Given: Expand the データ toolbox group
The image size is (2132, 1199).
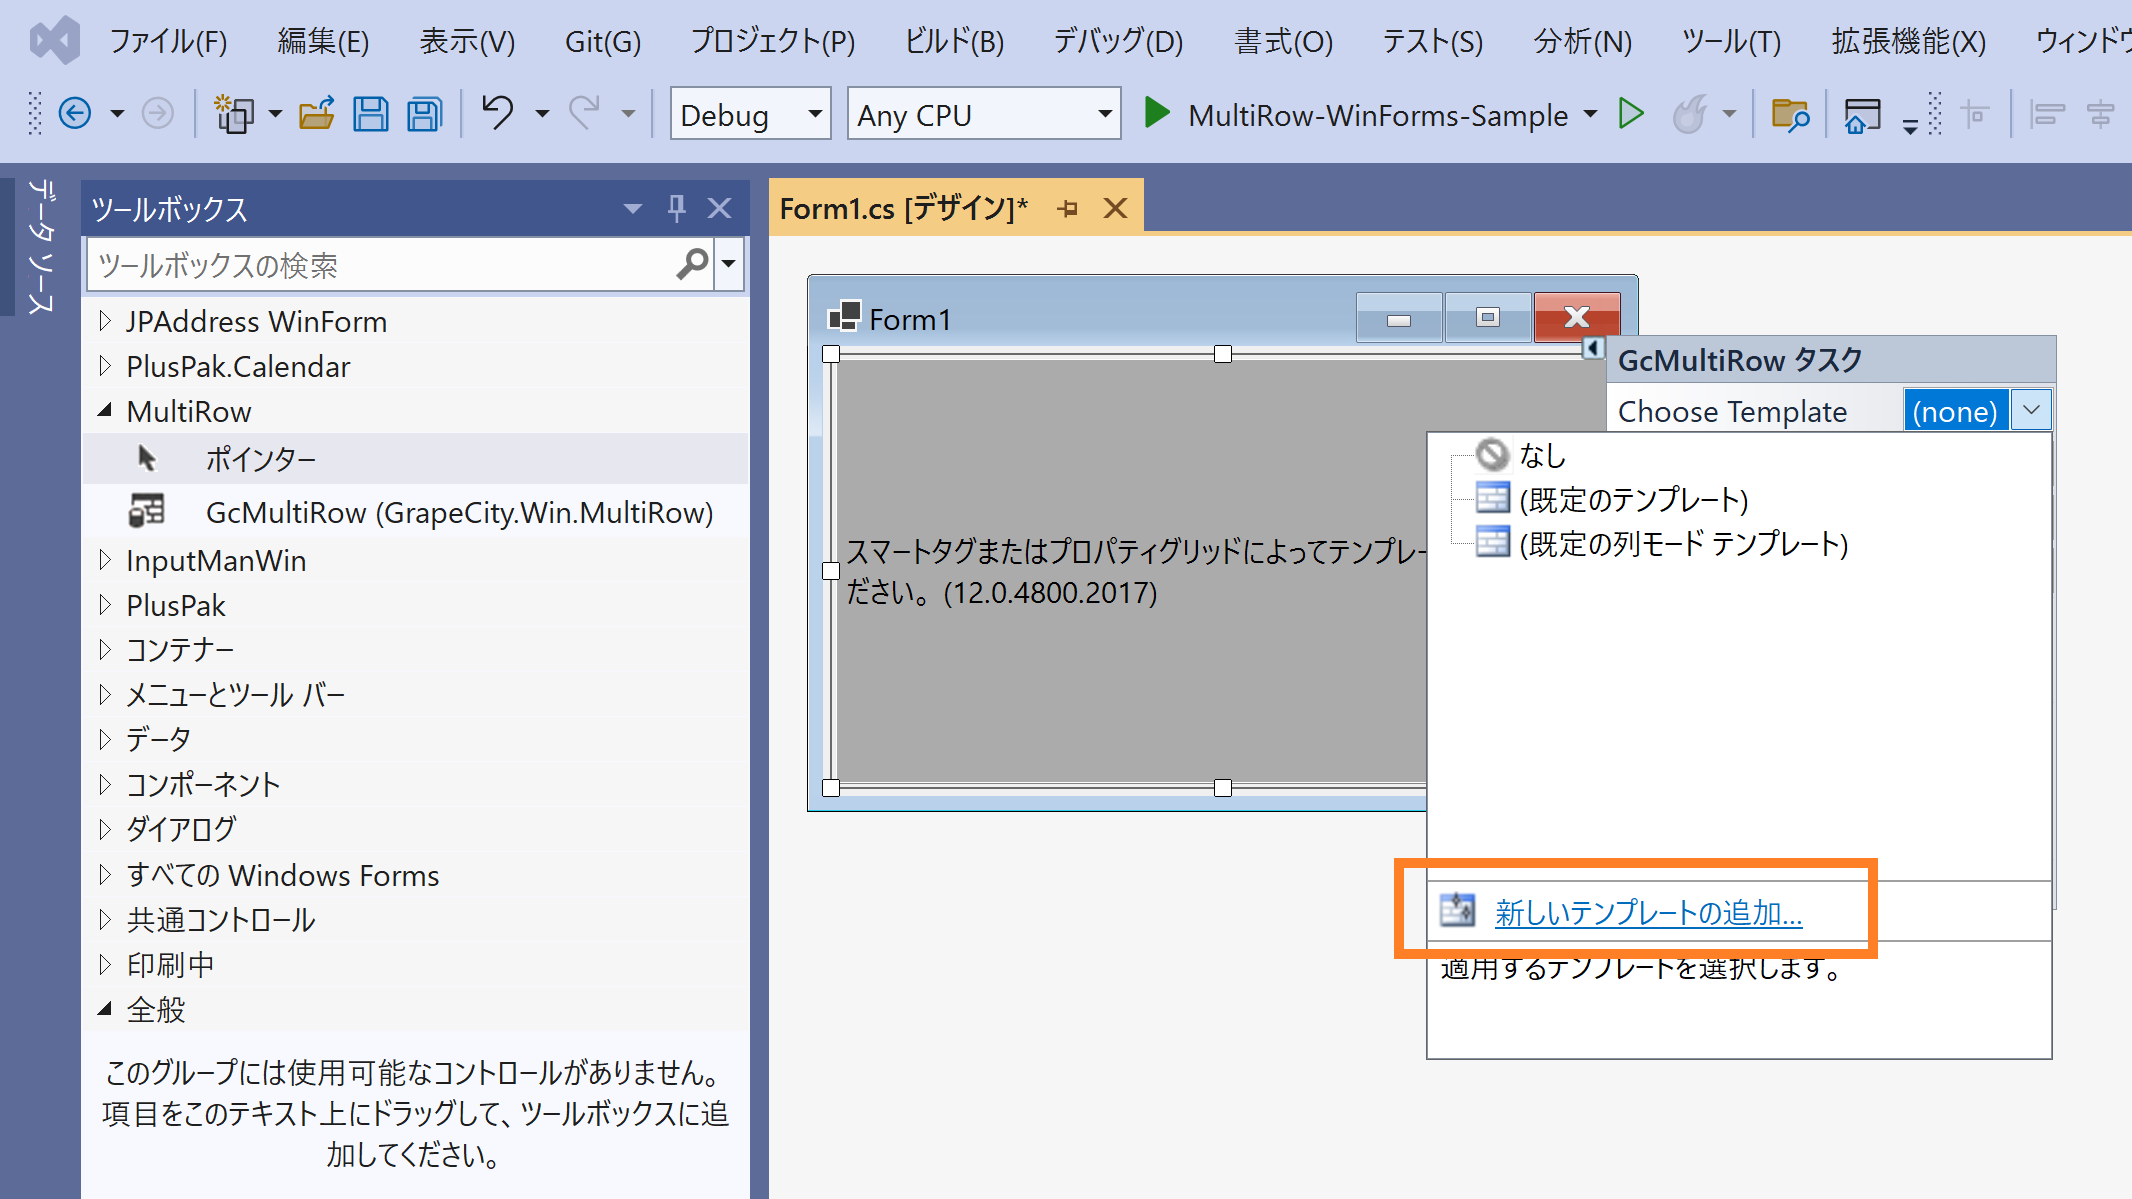Looking at the screenshot, I should point(105,739).
